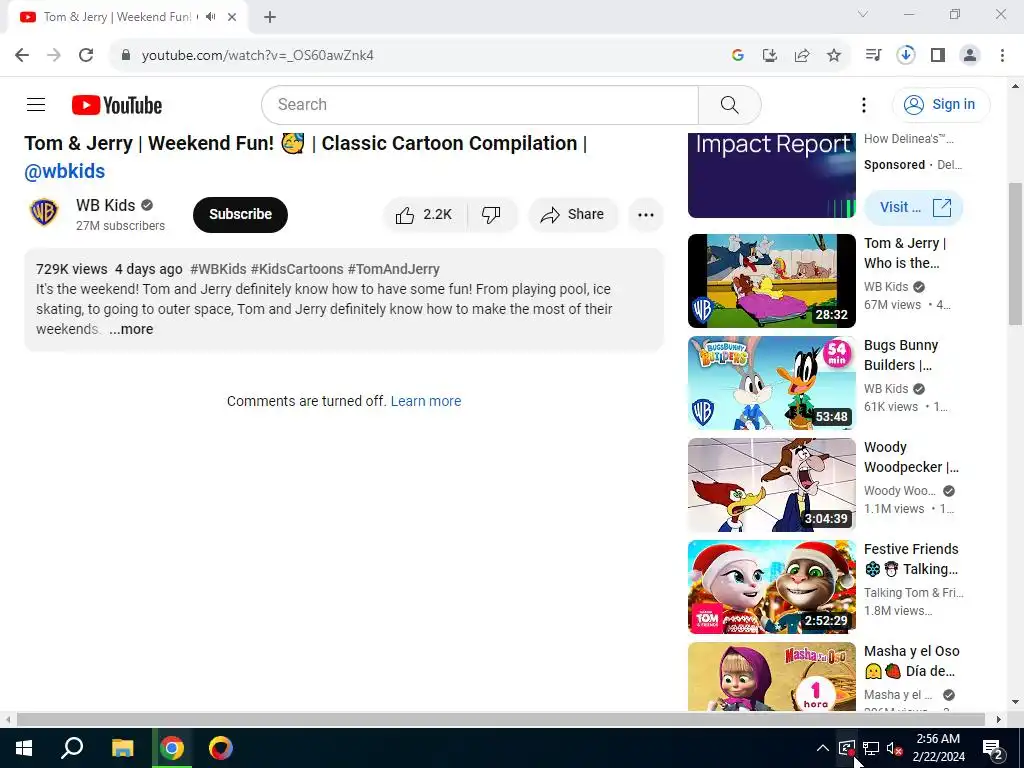Click the network tray icon
Screen dimensions: 1024x768
871,748
